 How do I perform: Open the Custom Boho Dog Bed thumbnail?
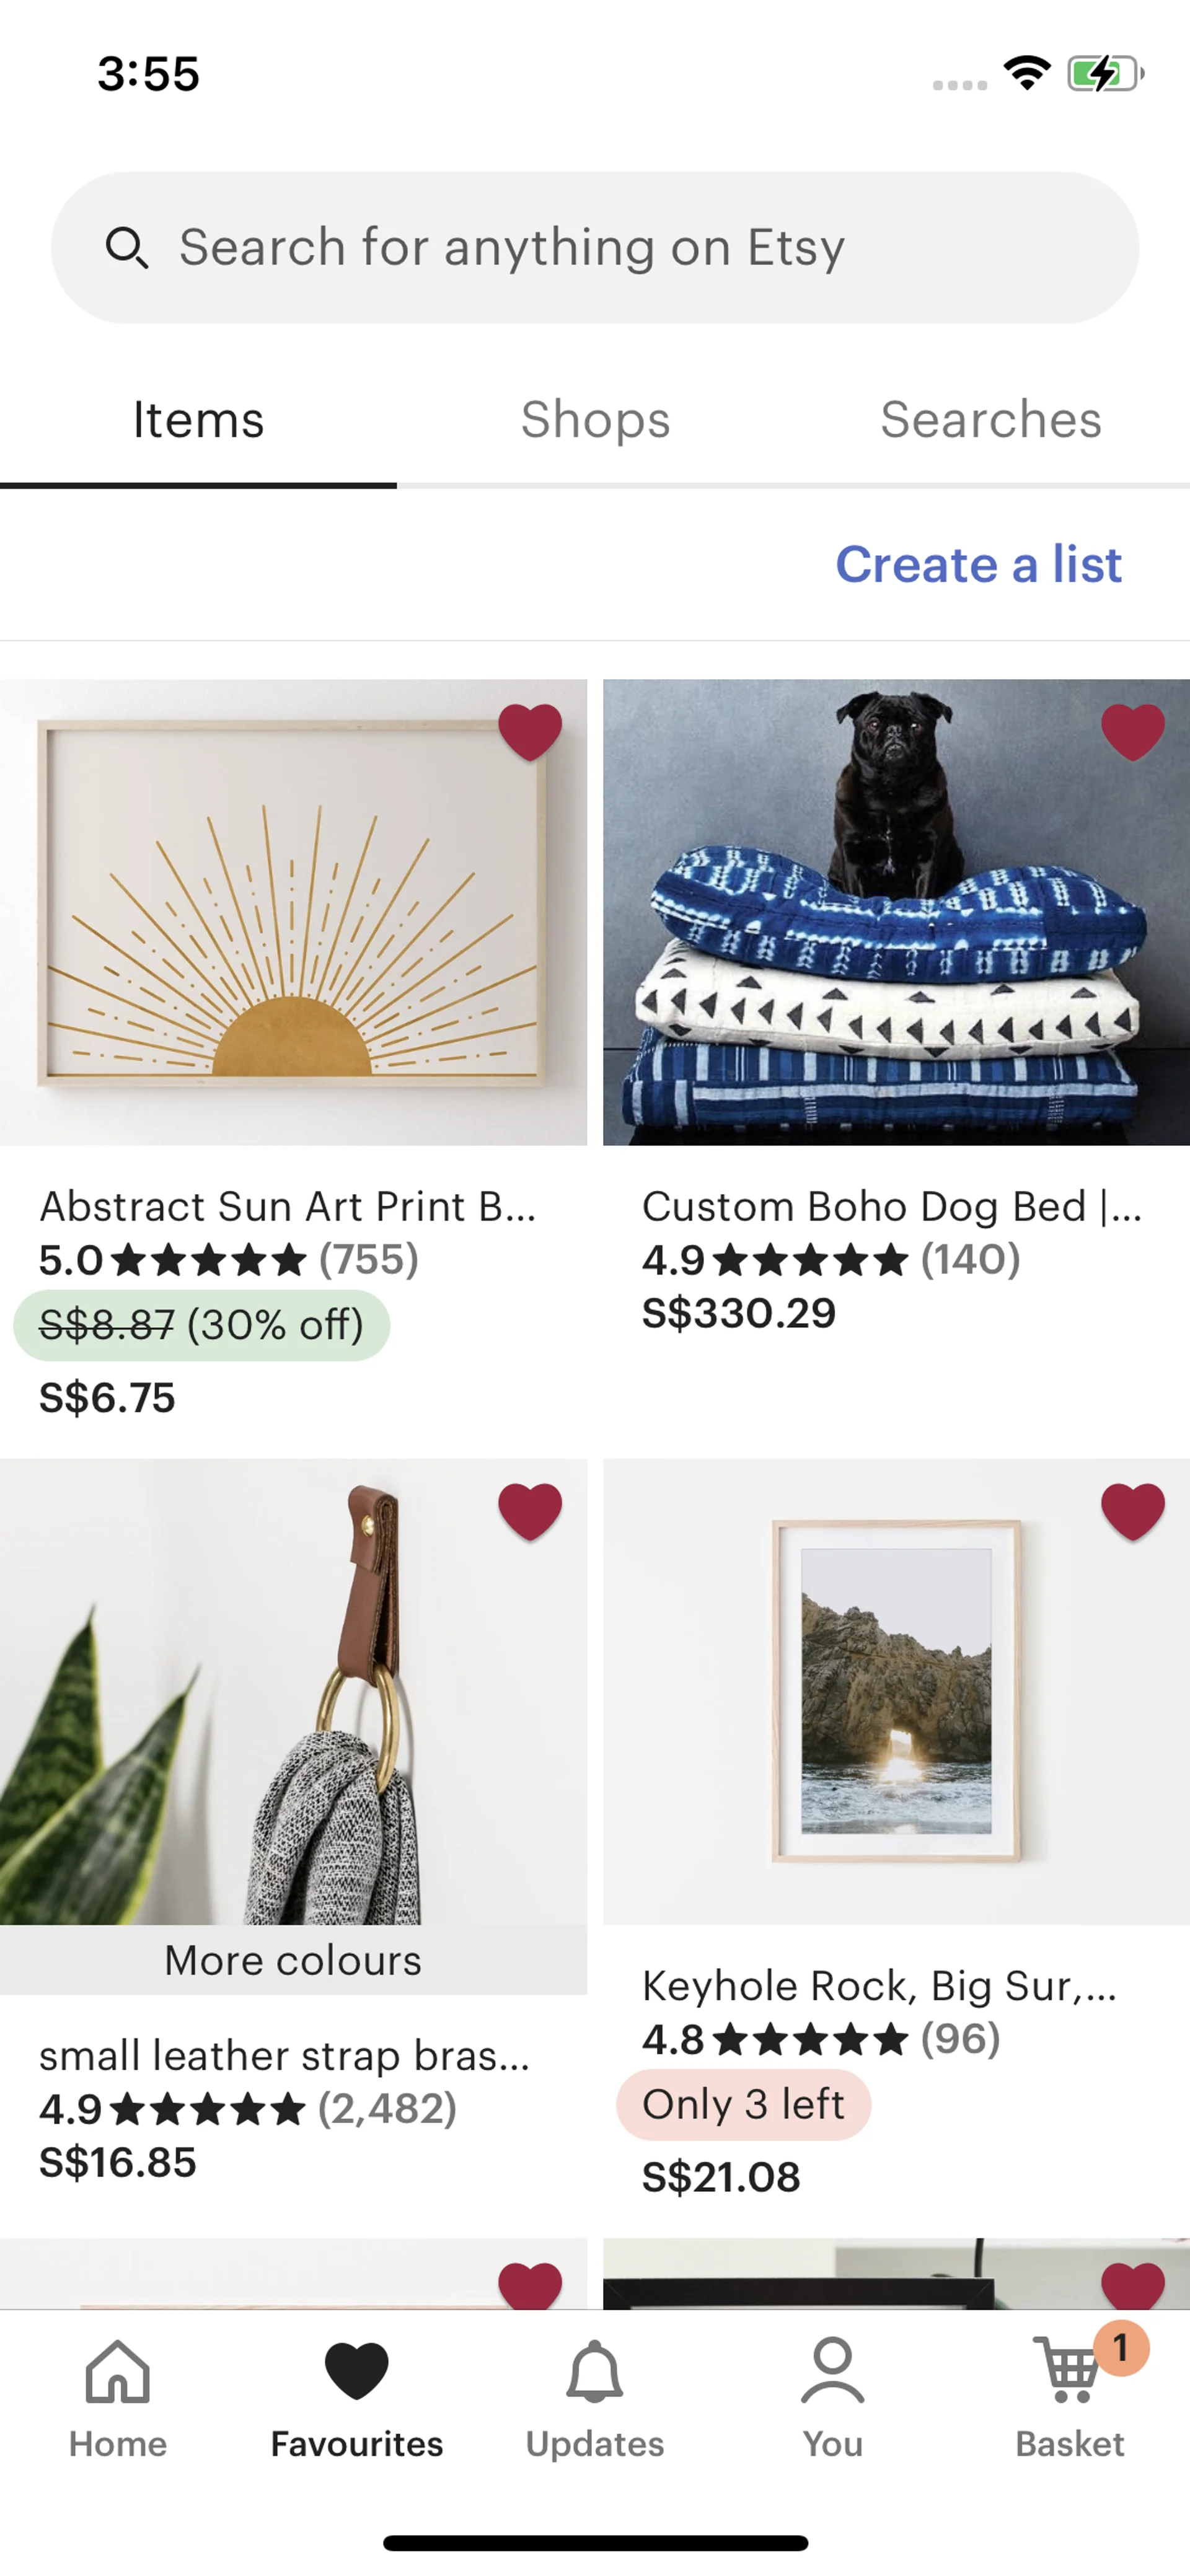pos(896,912)
